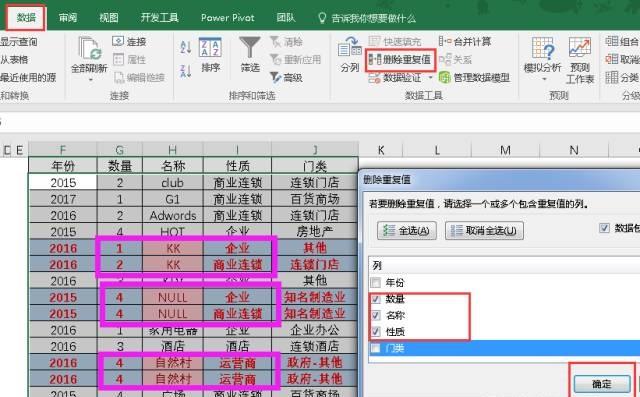
Task: Select column F header
Action: (x=62, y=150)
